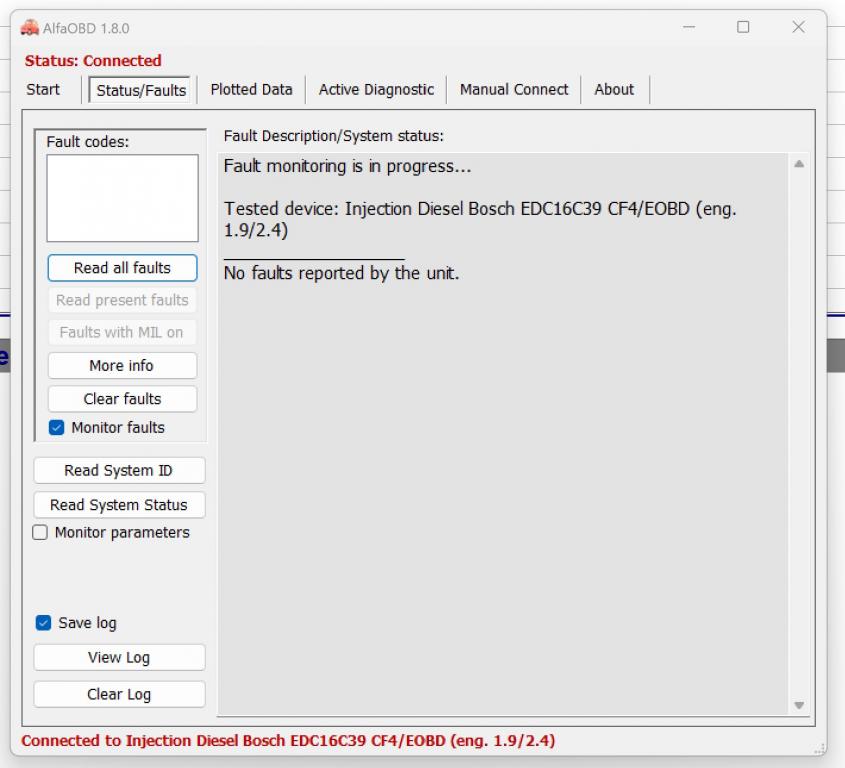Click the Clear Log button

pos(119,694)
